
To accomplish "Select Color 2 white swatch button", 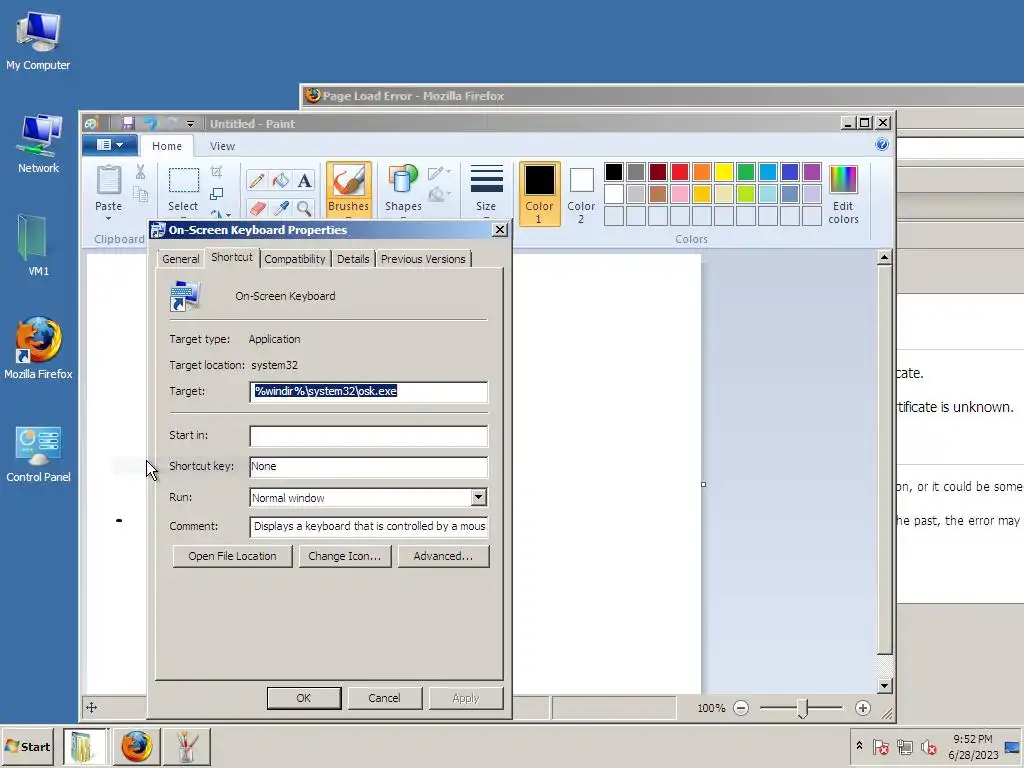I will [581, 194].
